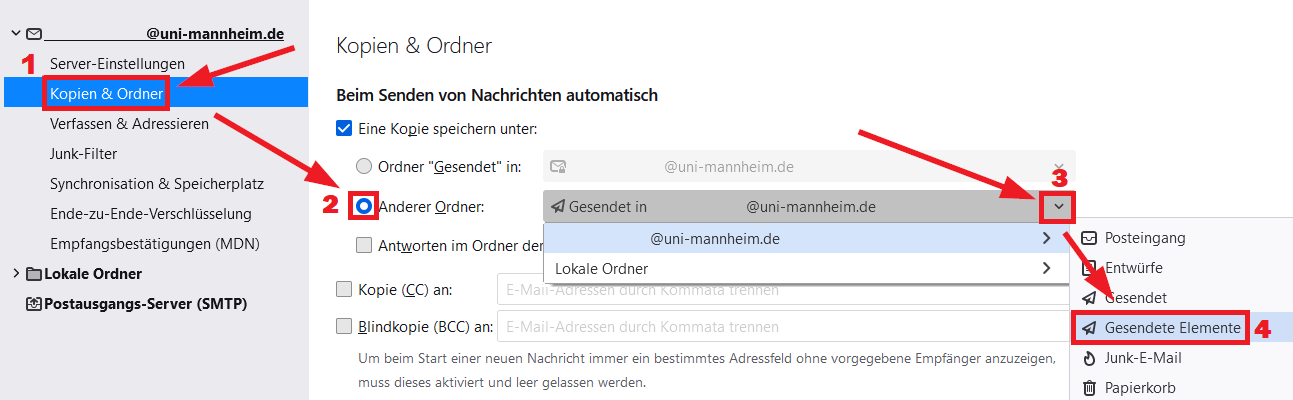Image resolution: width=1293 pixels, height=400 pixels.
Task: Enable the Blindkopie (BCC) an checkbox
Action: 345,326
